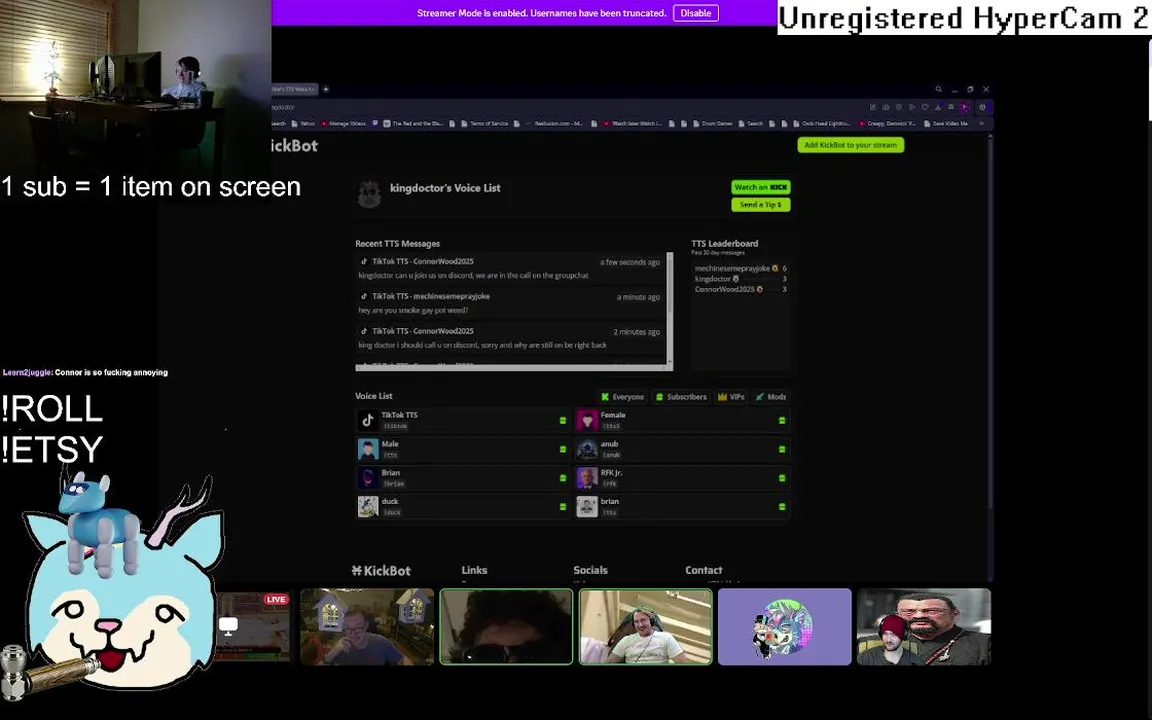This screenshot has height=720, width=1152.
Task: Click the Contact footer heading
Action: pyautogui.click(x=704, y=570)
